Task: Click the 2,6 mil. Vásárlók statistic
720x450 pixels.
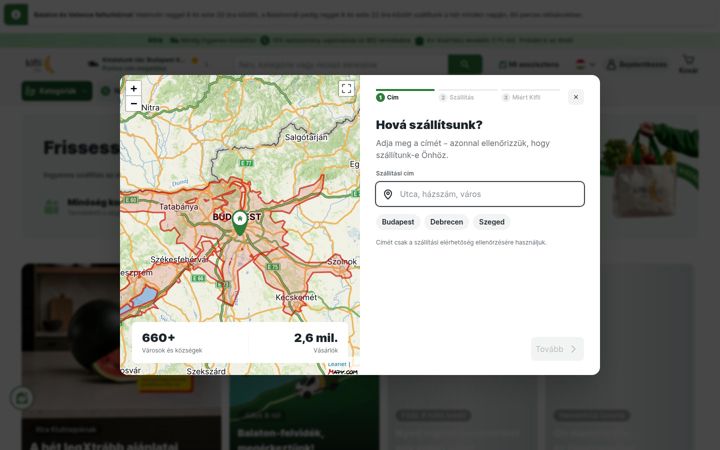Action: click(x=316, y=343)
